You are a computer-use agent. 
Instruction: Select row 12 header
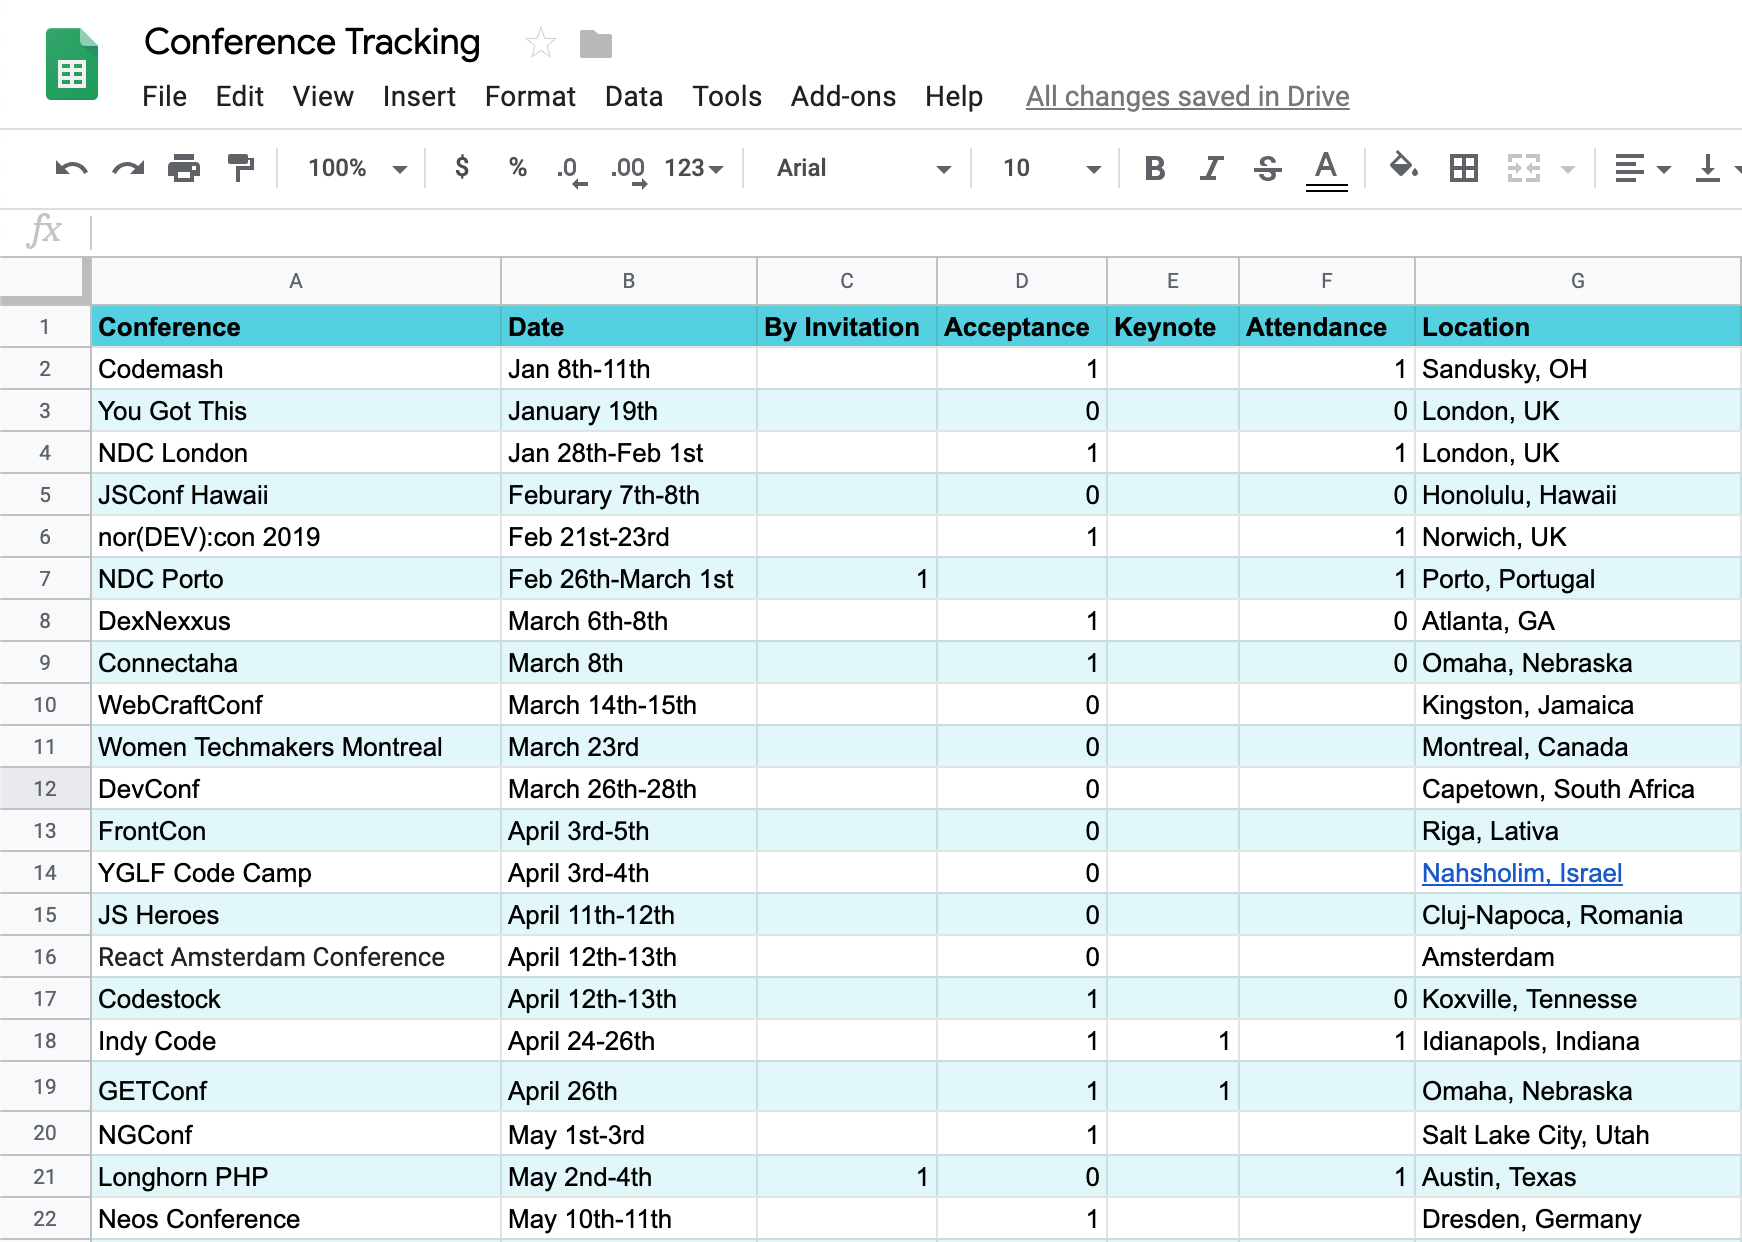click(45, 788)
